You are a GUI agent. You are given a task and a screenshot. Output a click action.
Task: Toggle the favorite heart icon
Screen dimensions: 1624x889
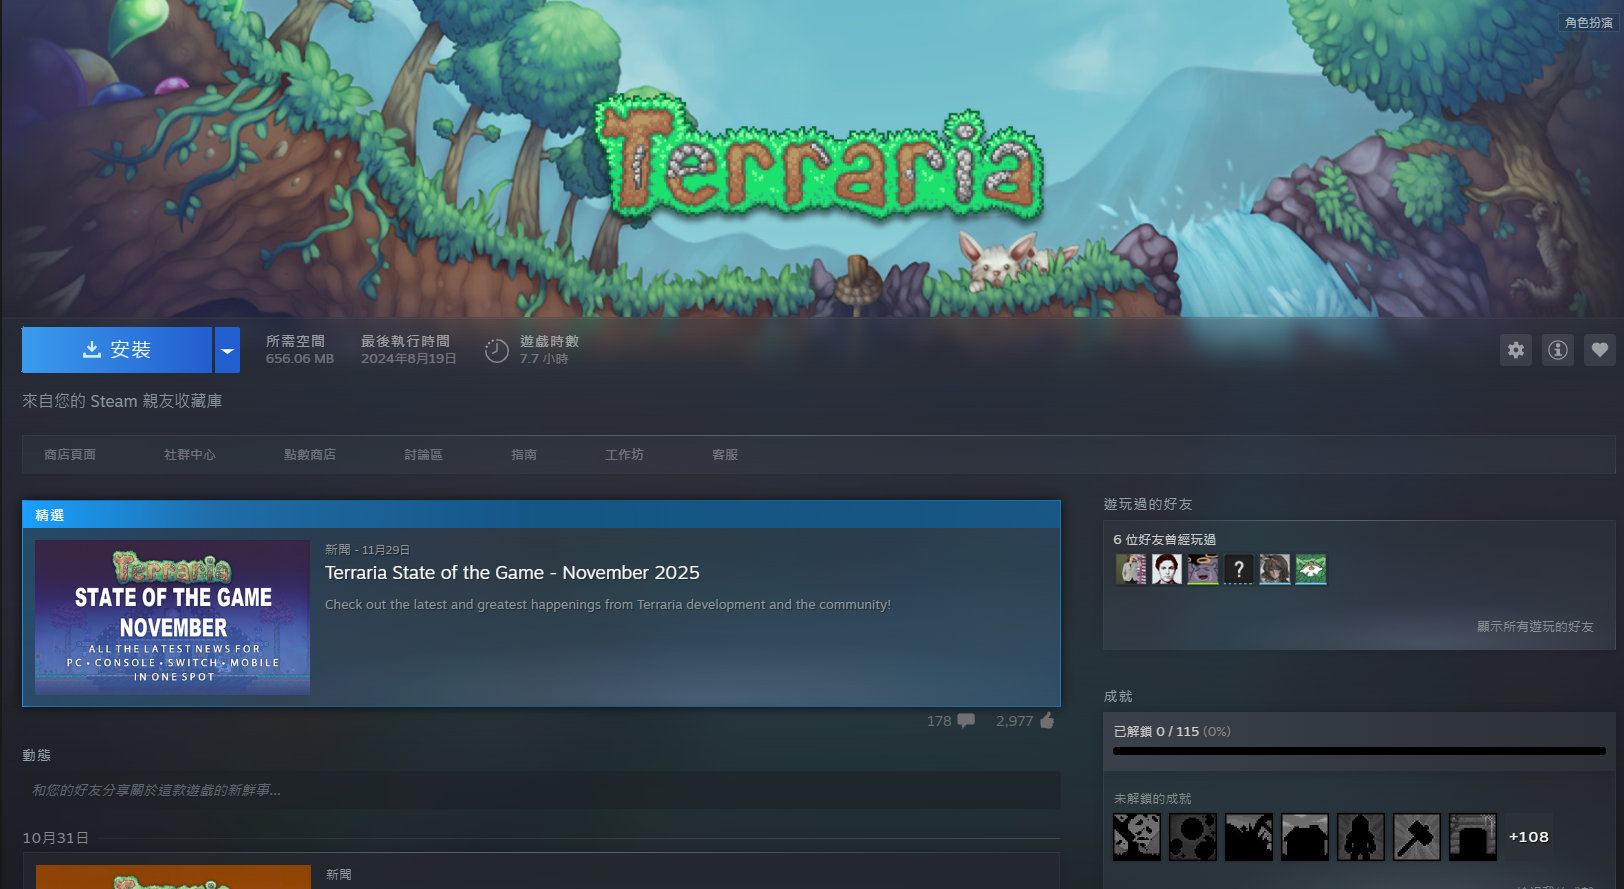[1600, 350]
